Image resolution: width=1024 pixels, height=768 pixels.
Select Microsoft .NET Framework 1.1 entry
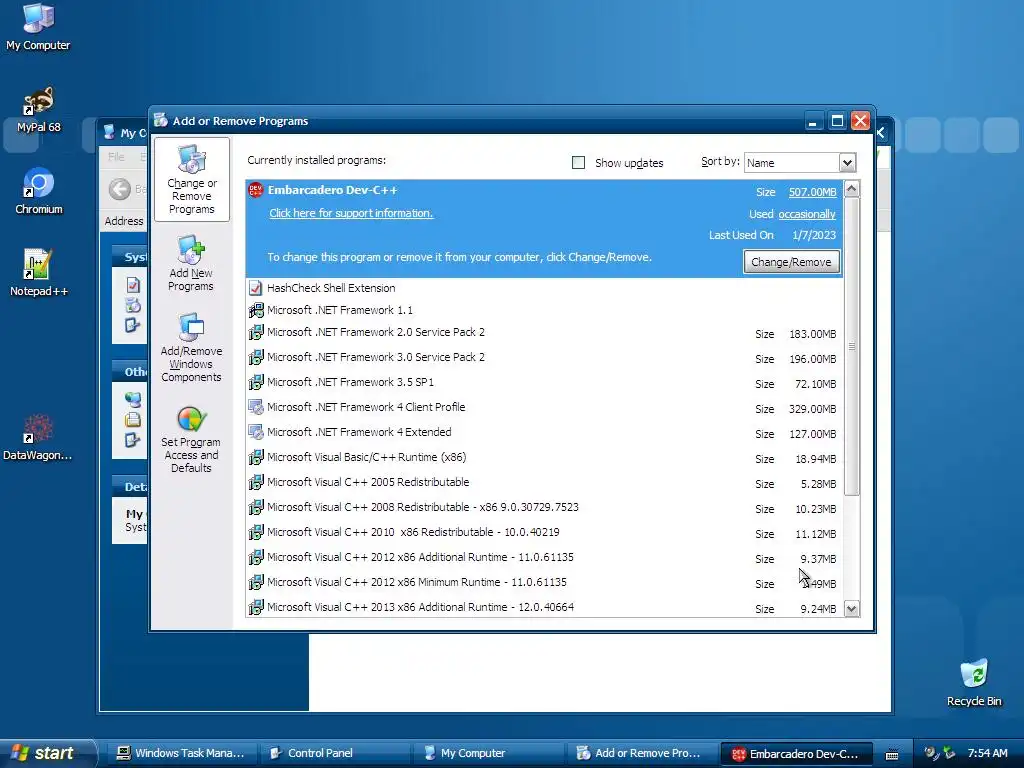[543, 310]
